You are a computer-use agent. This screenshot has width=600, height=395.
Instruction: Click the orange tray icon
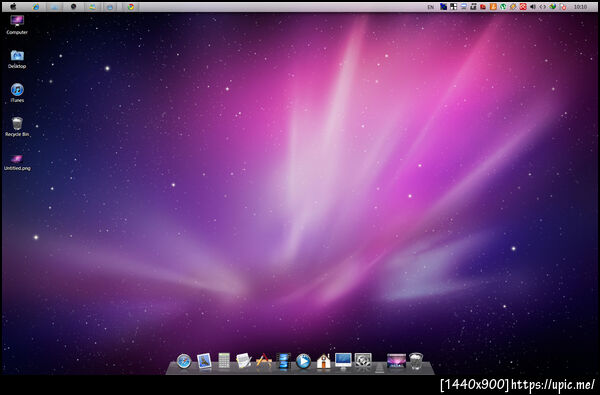click(x=493, y=7)
